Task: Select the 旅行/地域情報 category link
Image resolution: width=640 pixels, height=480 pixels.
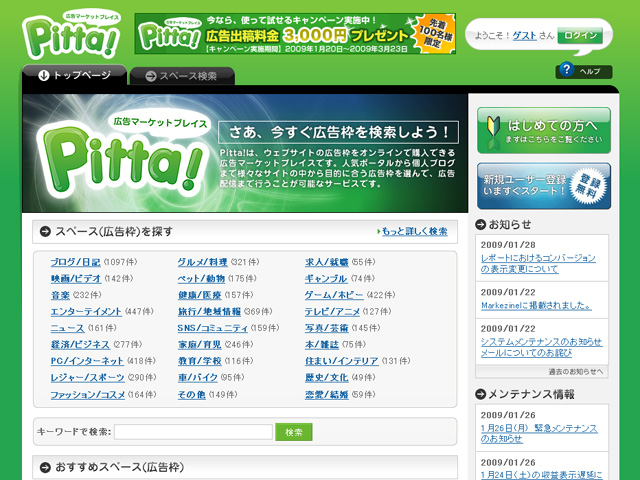Action: [x=209, y=311]
